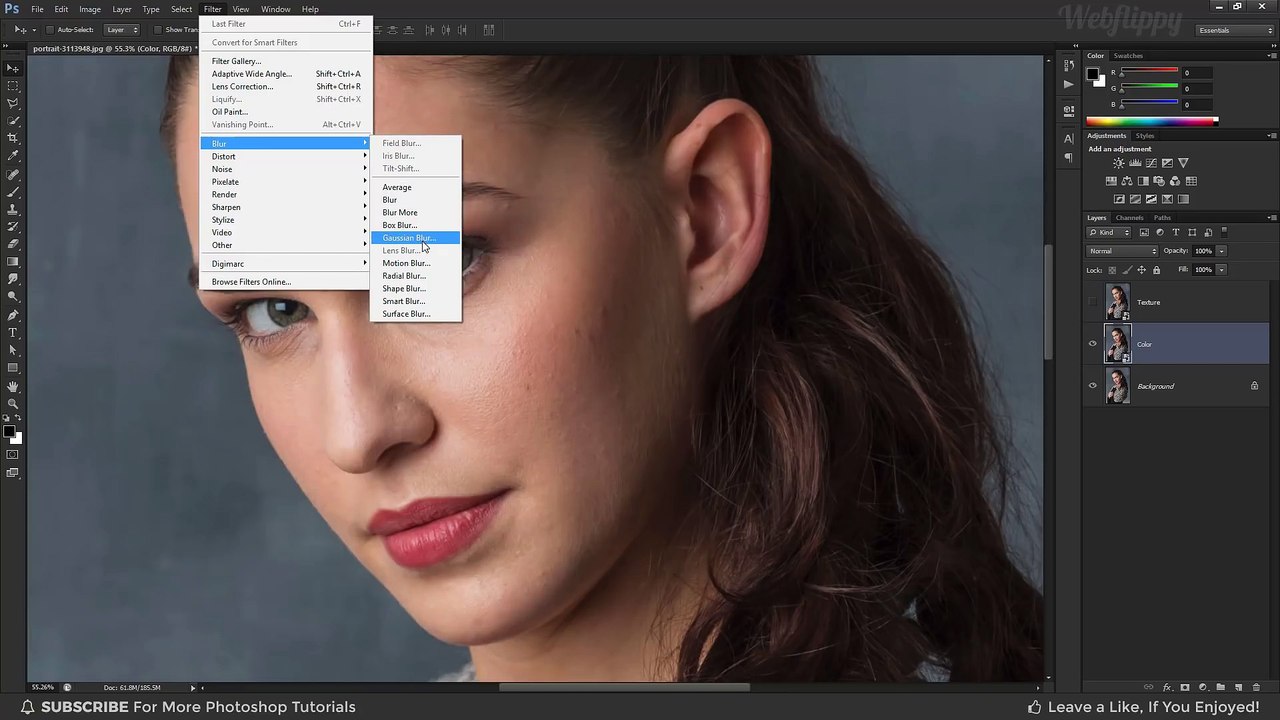Screen dimensions: 1280x720
Task: Pick a color from the spectrum ramp
Action: tap(1152, 121)
